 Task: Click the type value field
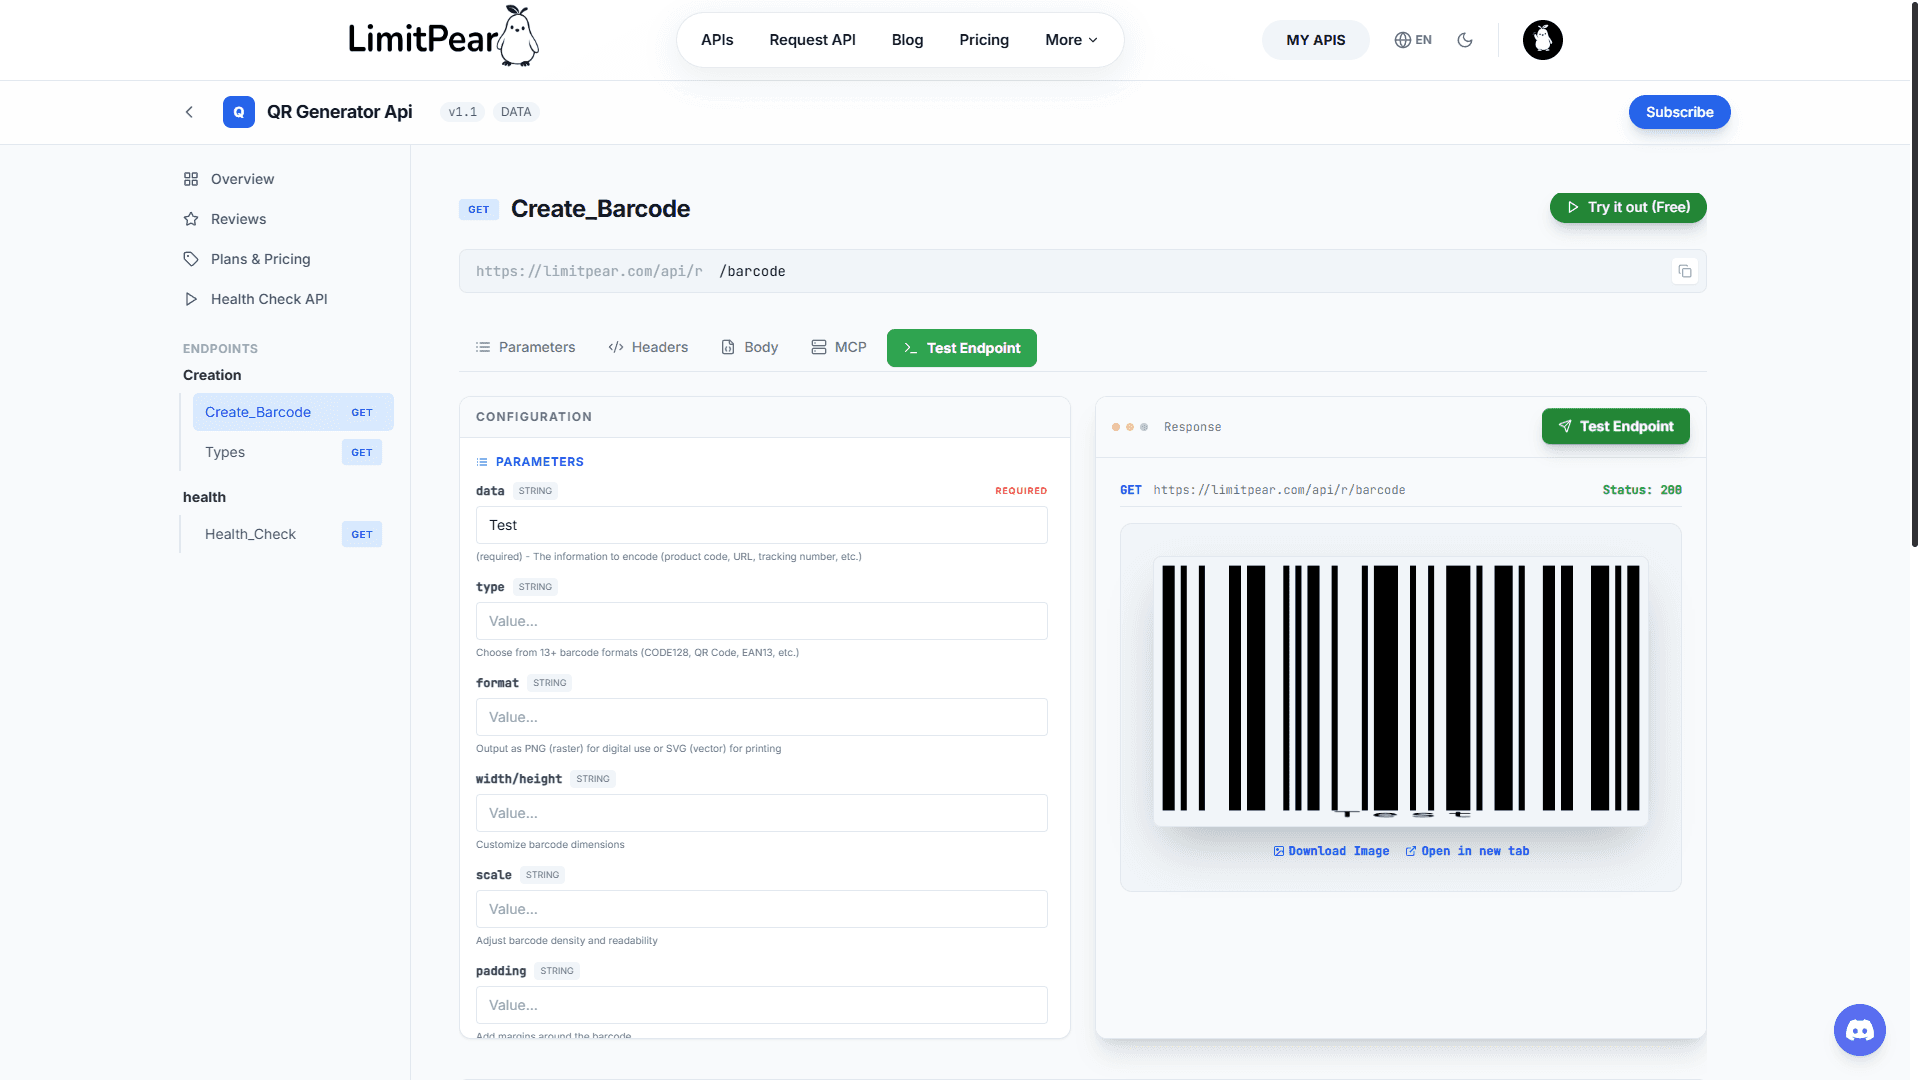point(761,621)
